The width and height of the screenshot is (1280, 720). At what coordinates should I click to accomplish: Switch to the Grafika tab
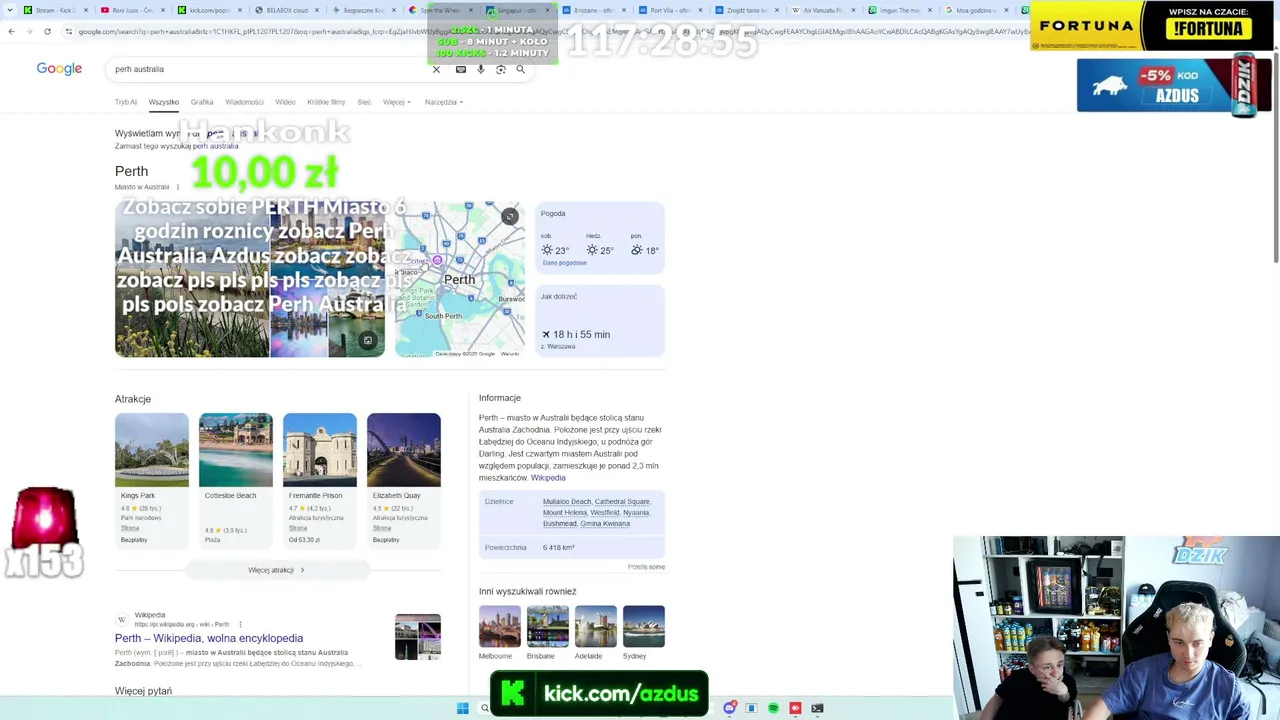point(202,102)
